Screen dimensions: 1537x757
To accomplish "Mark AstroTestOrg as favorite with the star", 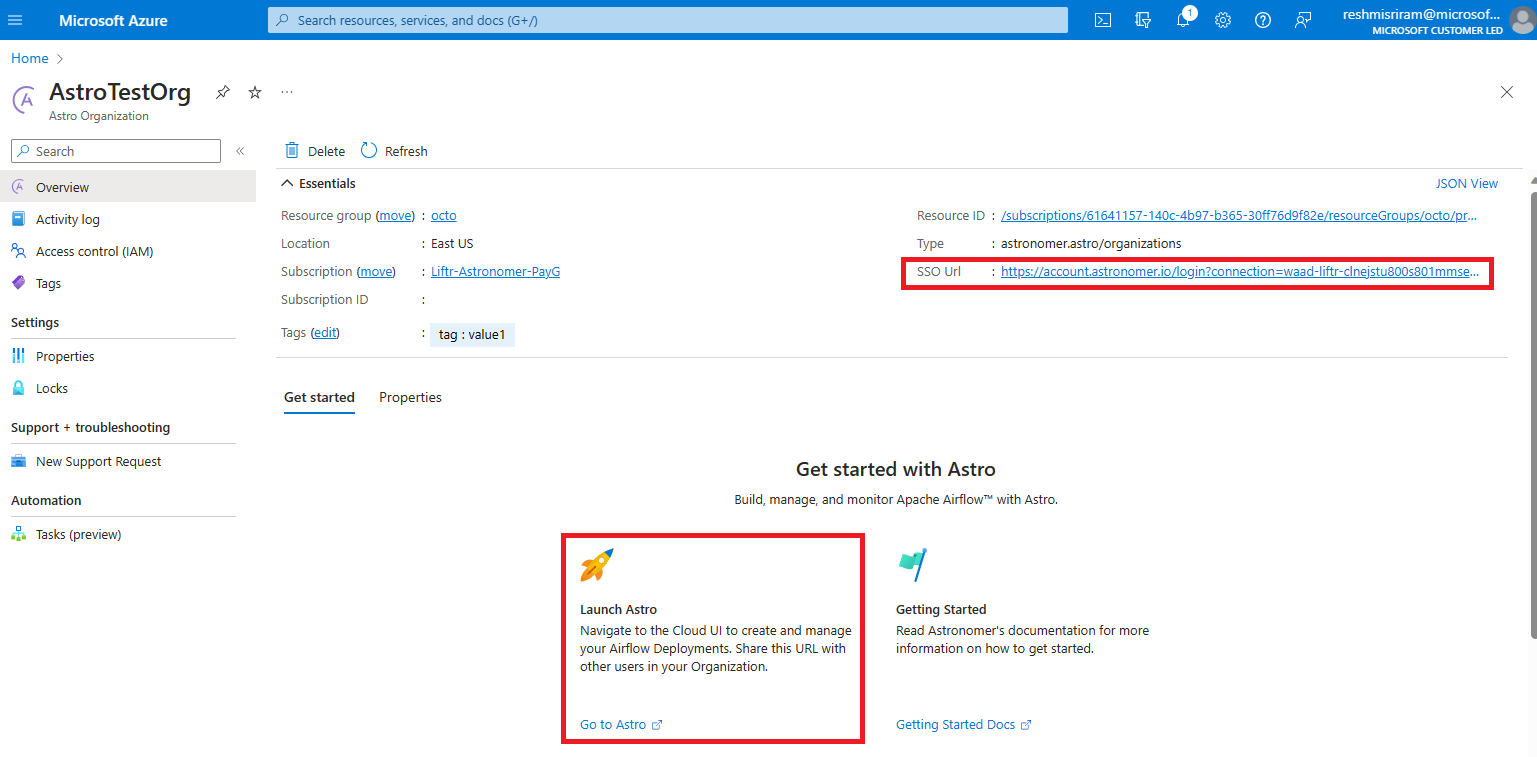I will coord(255,92).
